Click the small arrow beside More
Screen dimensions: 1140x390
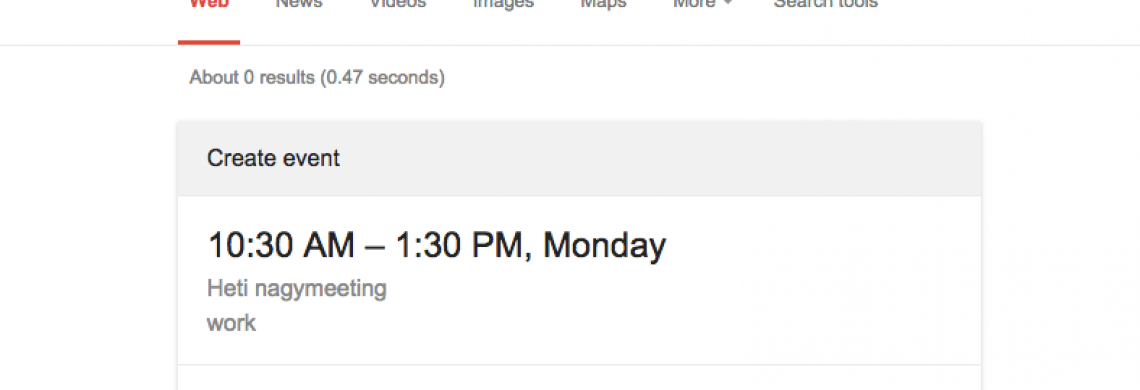tap(727, 4)
